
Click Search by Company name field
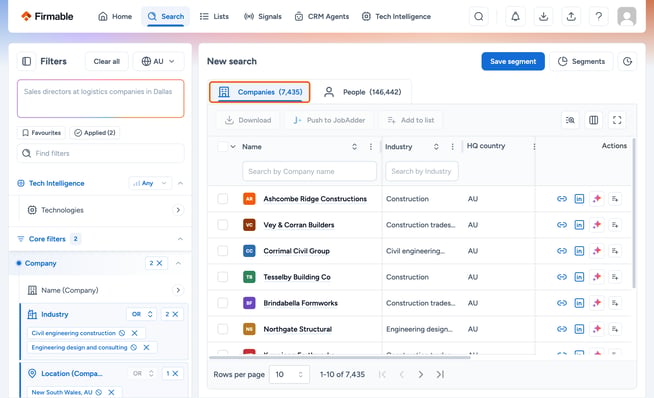[x=309, y=171]
